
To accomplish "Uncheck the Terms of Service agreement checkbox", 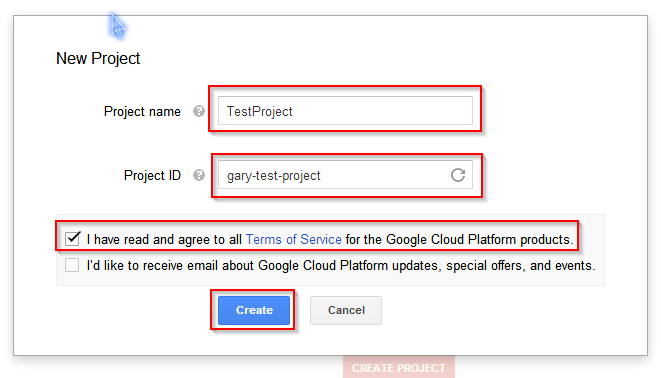I will 72,239.
